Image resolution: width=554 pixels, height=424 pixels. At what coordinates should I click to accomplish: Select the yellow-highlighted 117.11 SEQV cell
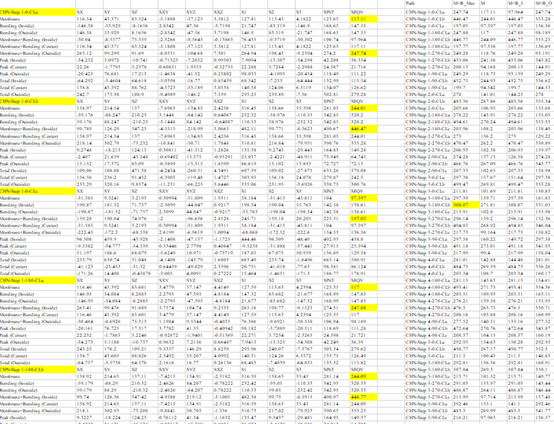click(x=364, y=19)
